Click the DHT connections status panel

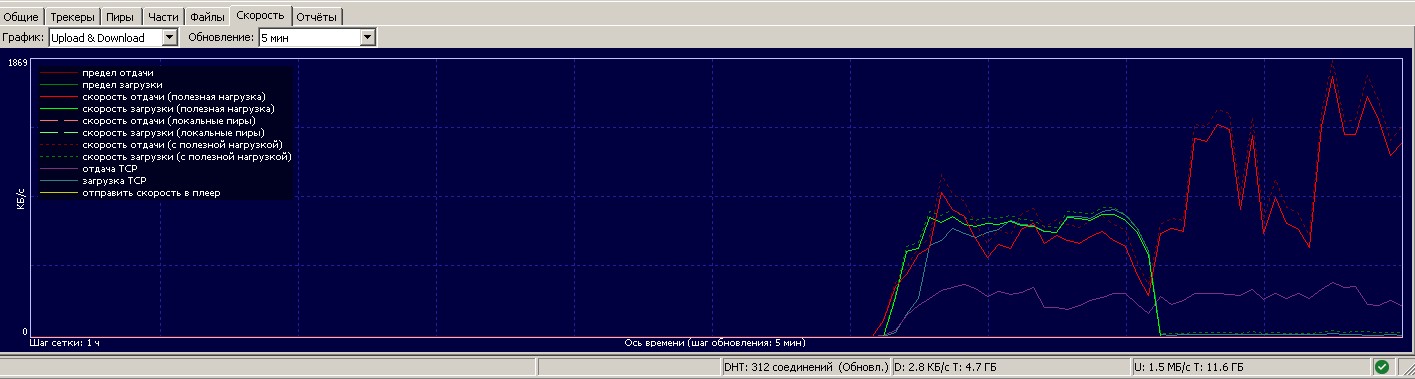[805, 367]
